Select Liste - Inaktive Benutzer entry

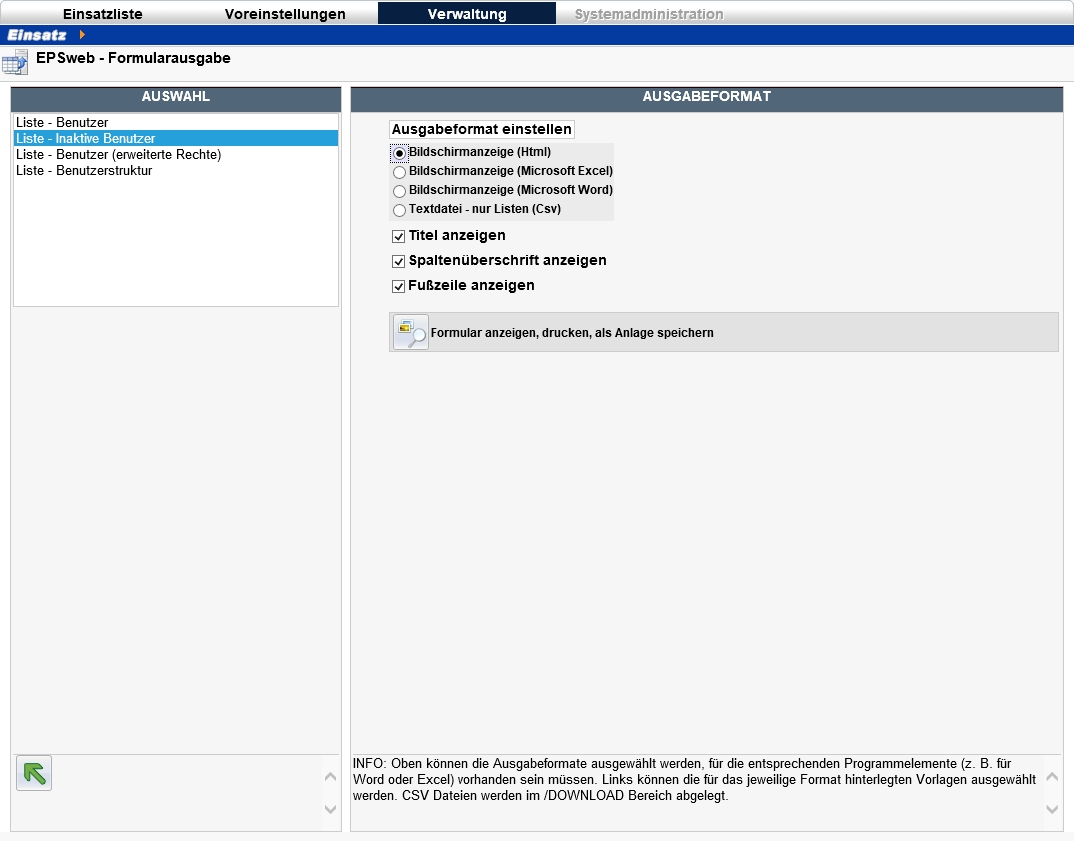point(176,138)
